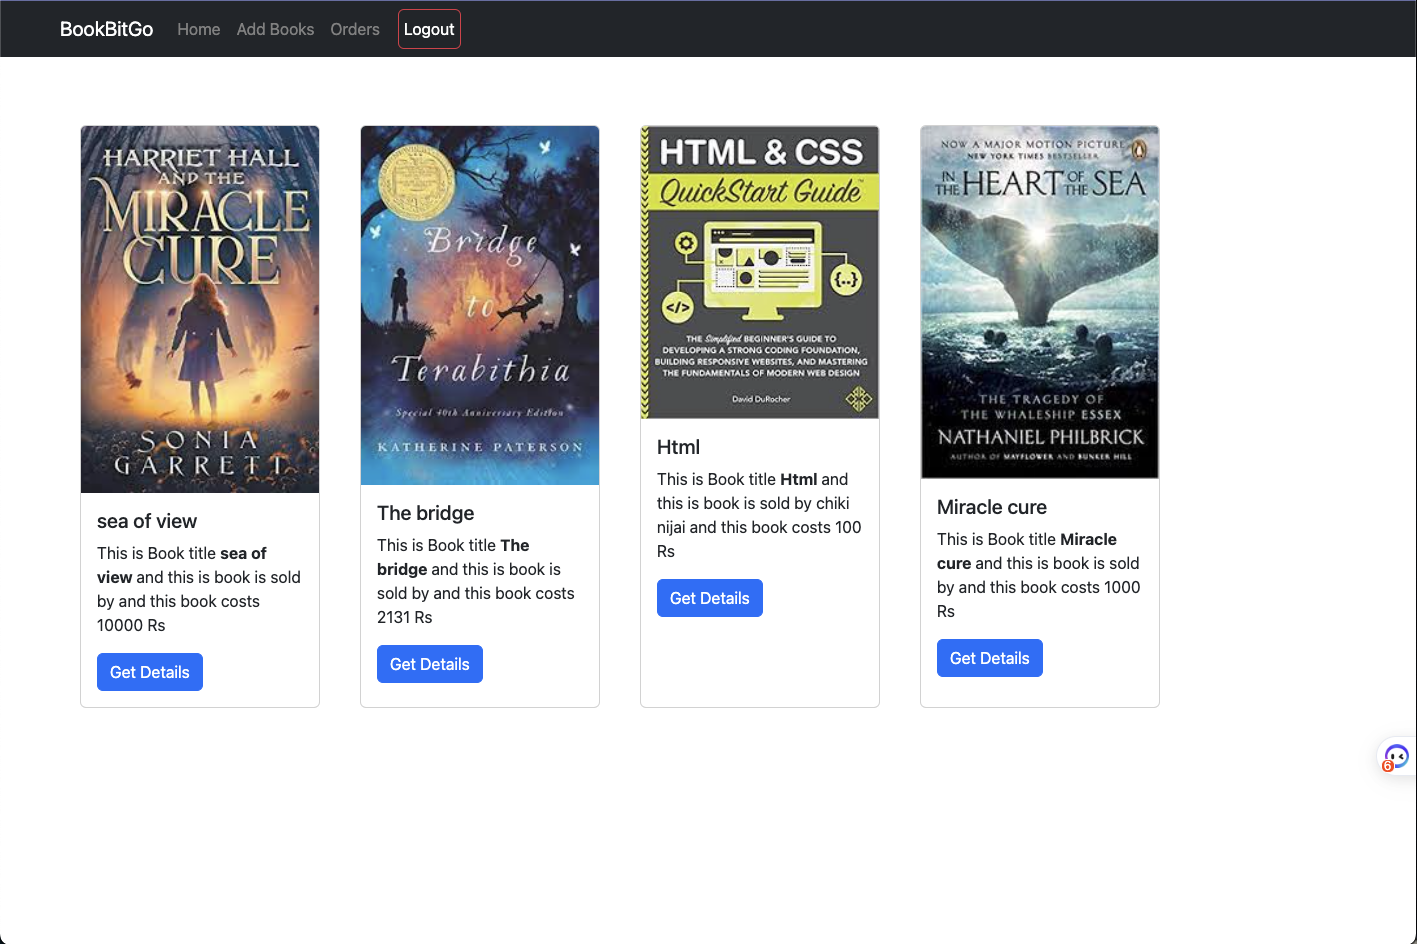Click the description mentioning 2131 Rs
The image size is (1417, 944).
(x=480, y=581)
